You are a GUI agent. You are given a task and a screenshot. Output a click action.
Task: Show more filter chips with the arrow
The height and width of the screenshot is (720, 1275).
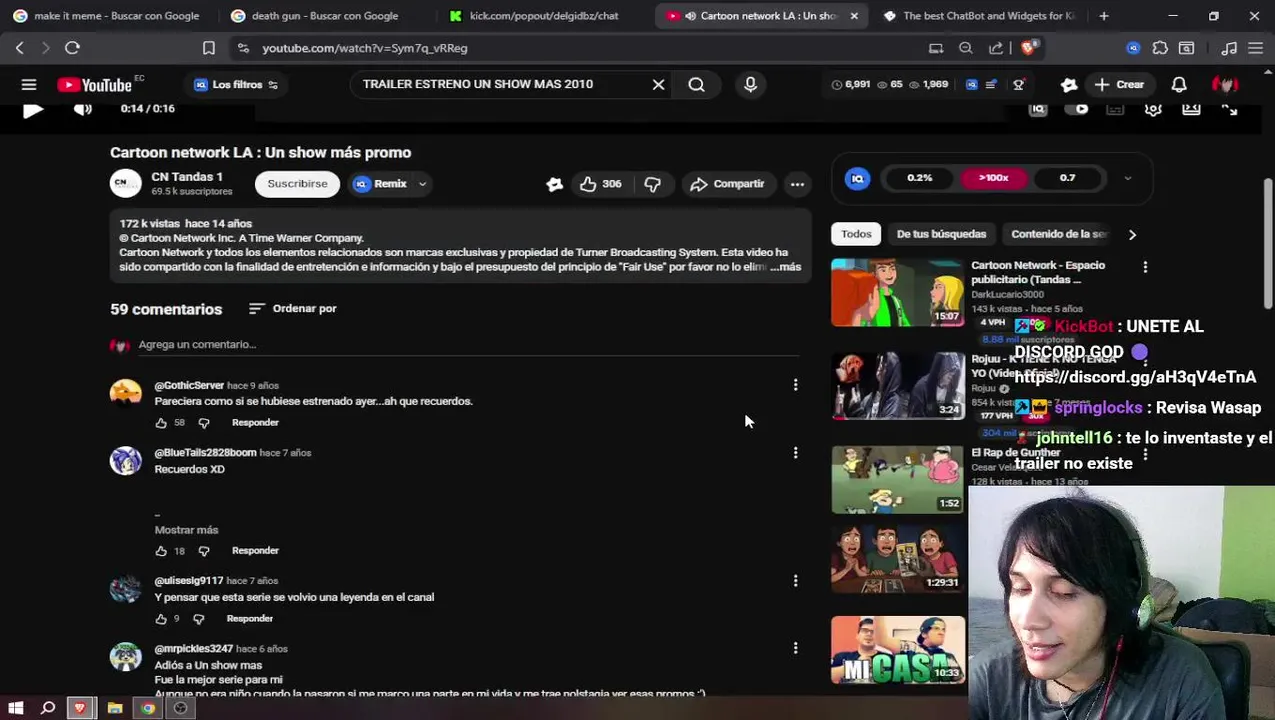tap(1132, 234)
